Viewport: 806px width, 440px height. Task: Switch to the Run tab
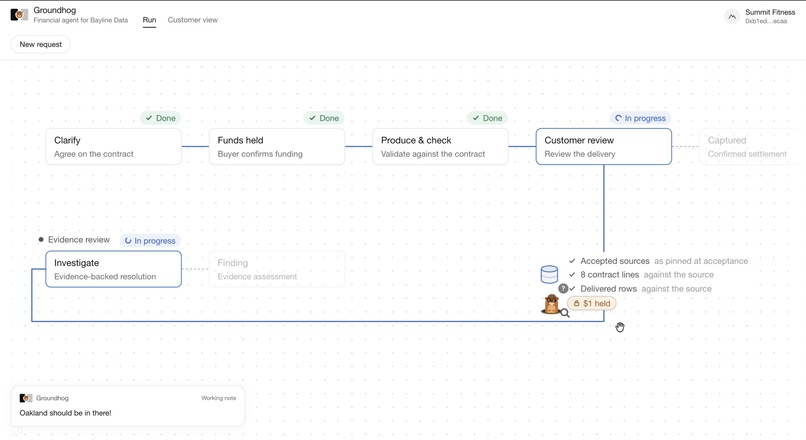[149, 20]
